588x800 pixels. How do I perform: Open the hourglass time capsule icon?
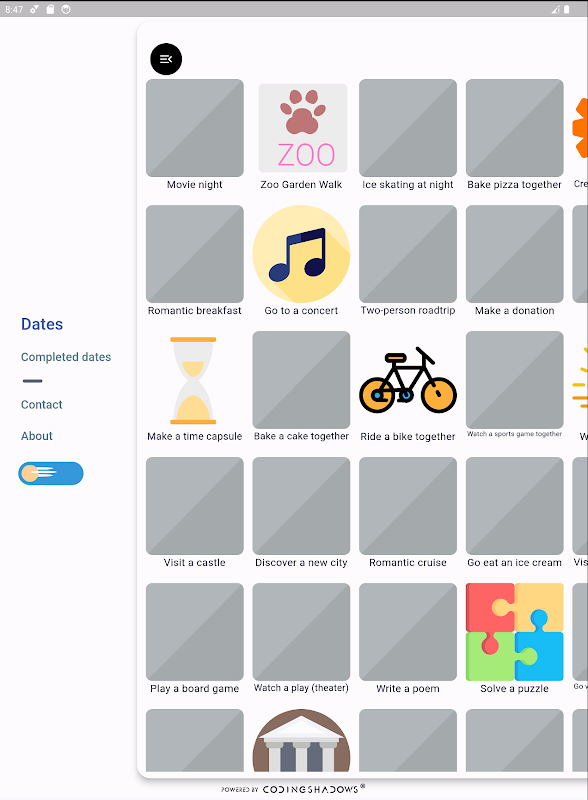click(x=193, y=381)
